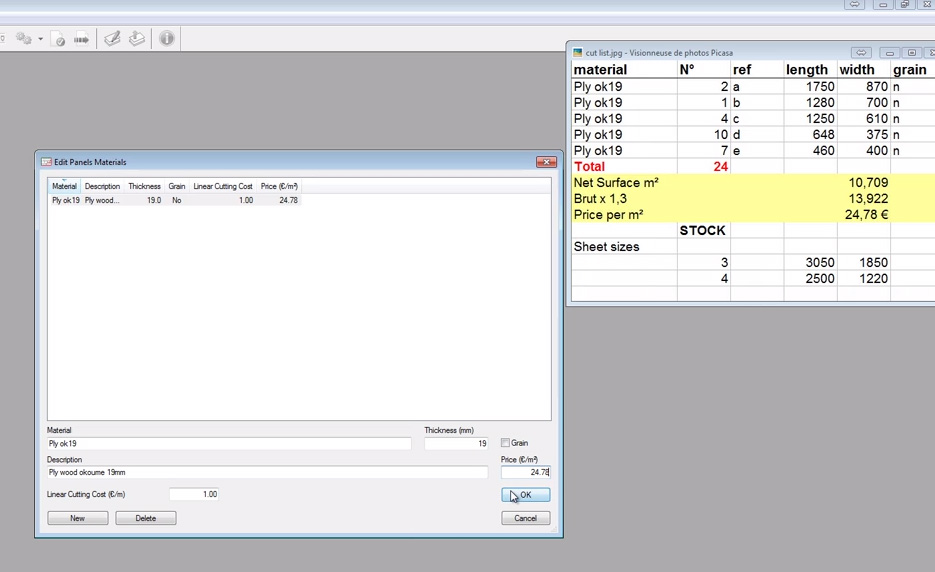The image size is (935, 572).
Task: Click the 1750 length value in row a
Action: (x=820, y=86)
